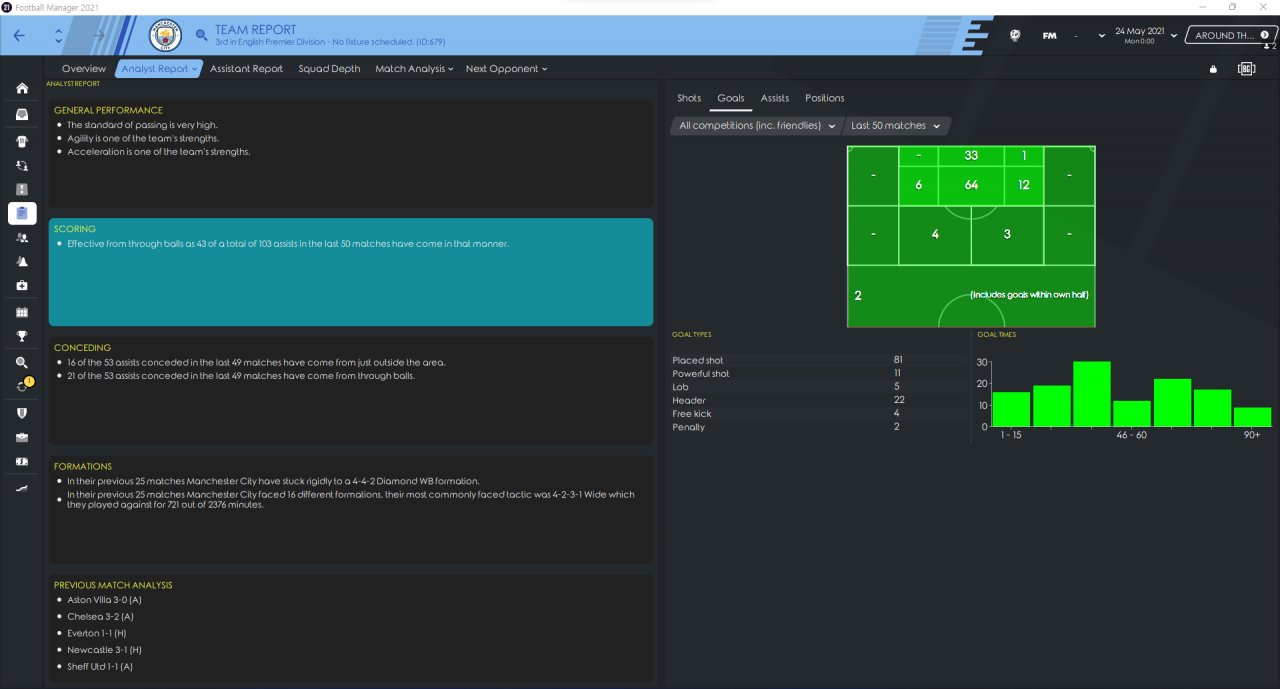Open the Aston Villa 3-0 match link
The height and width of the screenshot is (689, 1280).
click(104, 600)
